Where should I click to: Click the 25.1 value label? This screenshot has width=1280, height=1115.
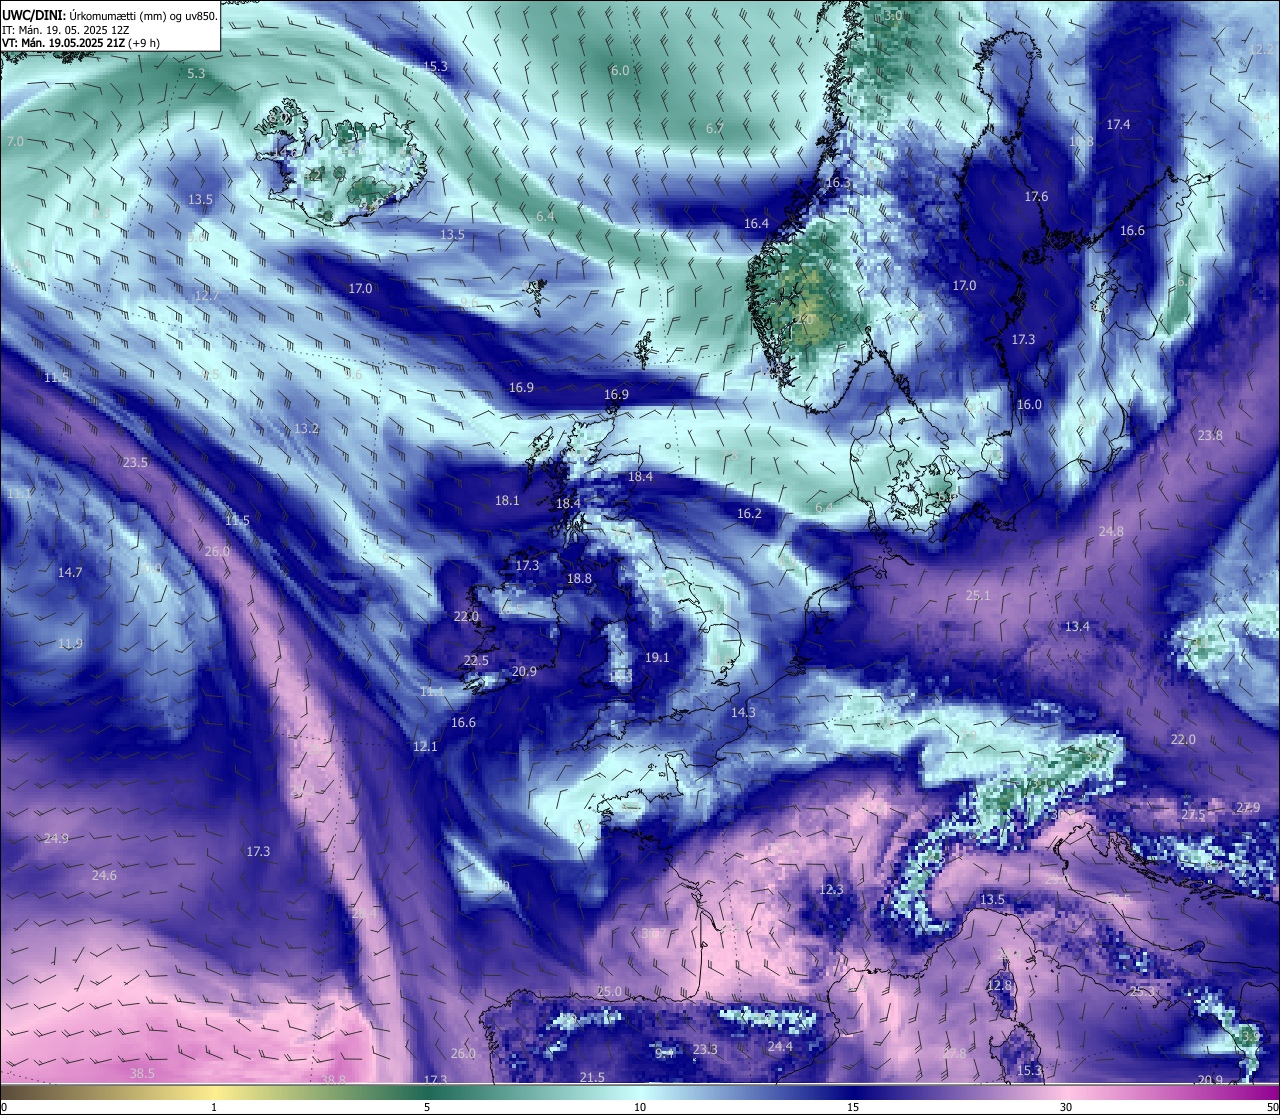pyautogui.click(x=977, y=595)
